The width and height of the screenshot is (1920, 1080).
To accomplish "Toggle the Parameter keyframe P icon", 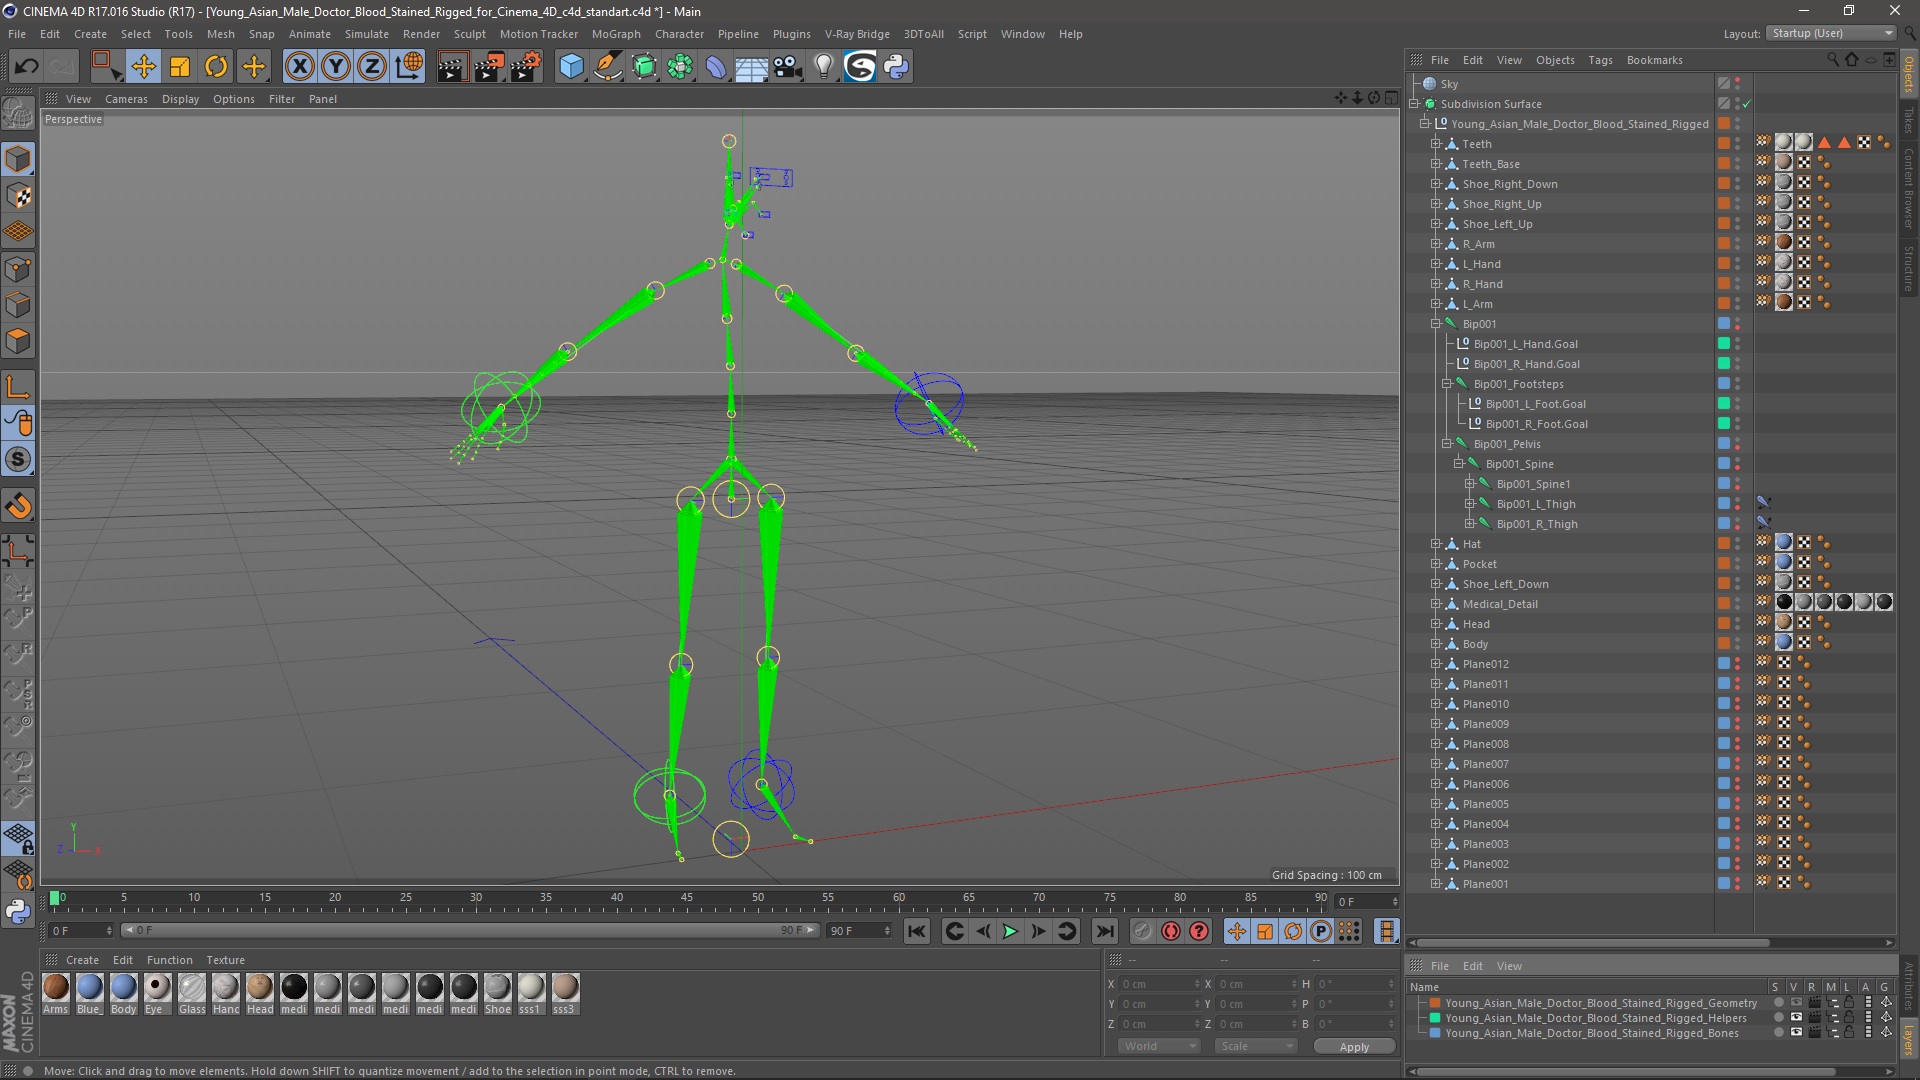I will coord(1321,931).
